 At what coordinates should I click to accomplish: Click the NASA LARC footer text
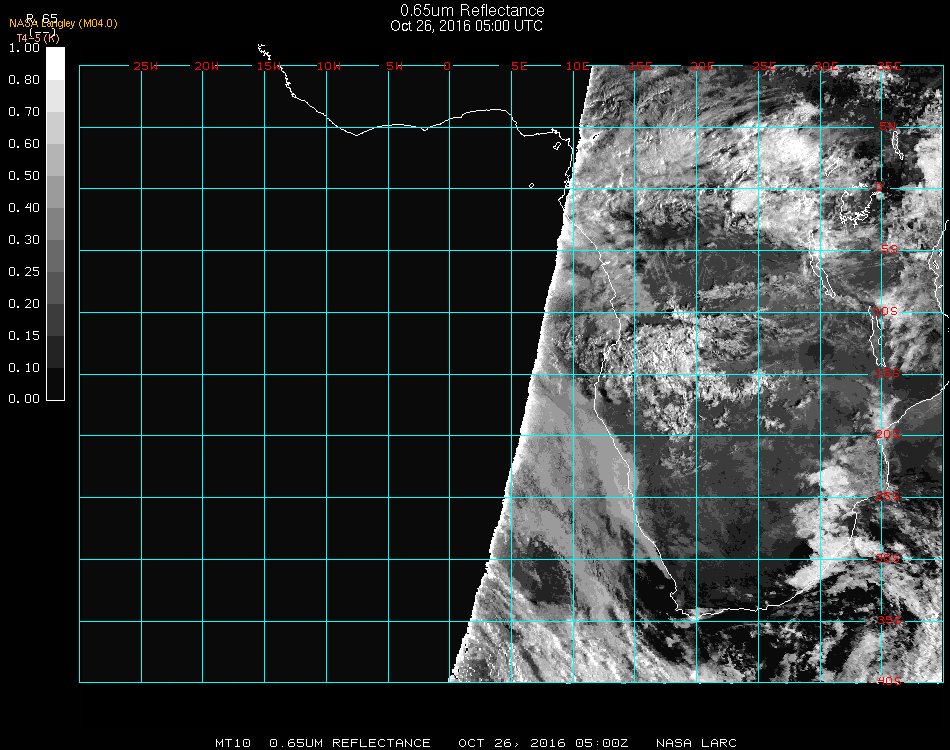[x=696, y=743]
